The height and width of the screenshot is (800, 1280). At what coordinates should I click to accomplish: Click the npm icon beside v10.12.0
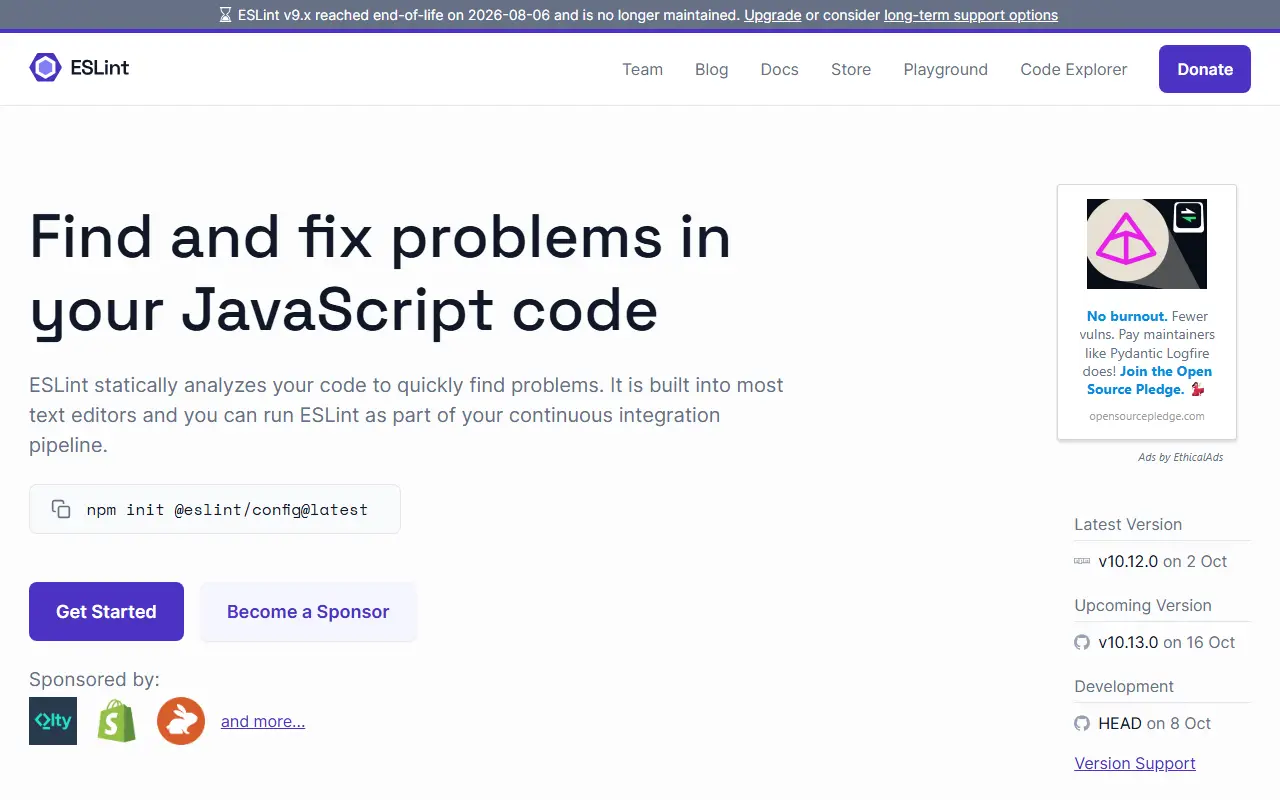pyautogui.click(x=1082, y=561)
